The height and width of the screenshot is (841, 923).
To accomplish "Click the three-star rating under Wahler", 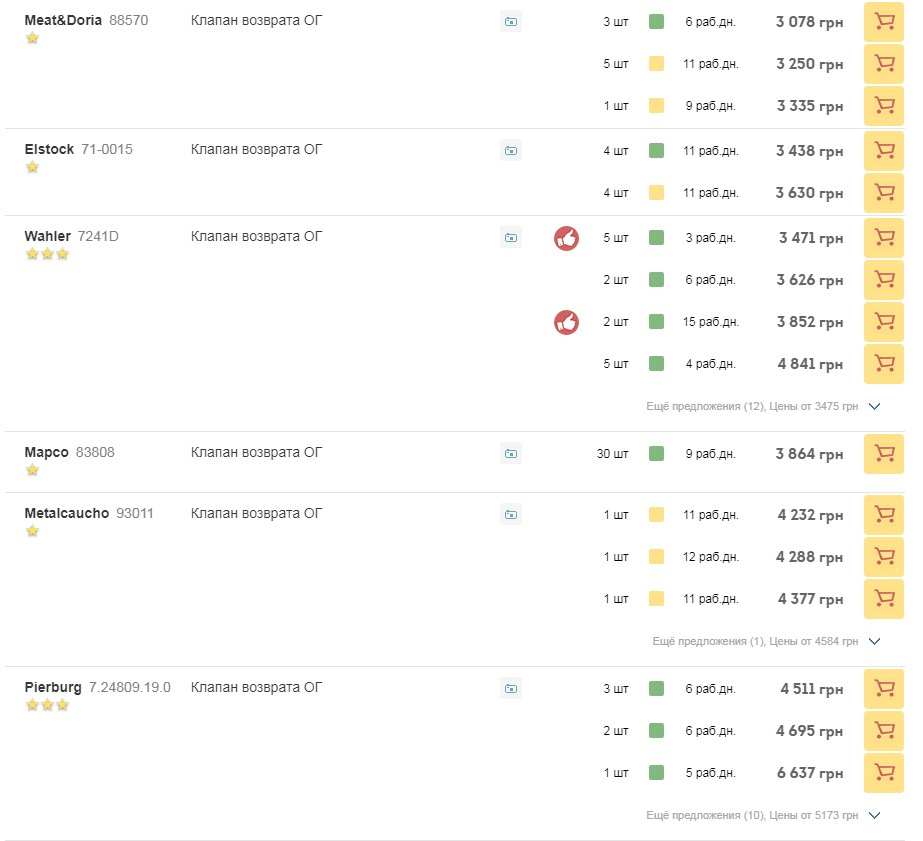I will [x=47, y=254].
